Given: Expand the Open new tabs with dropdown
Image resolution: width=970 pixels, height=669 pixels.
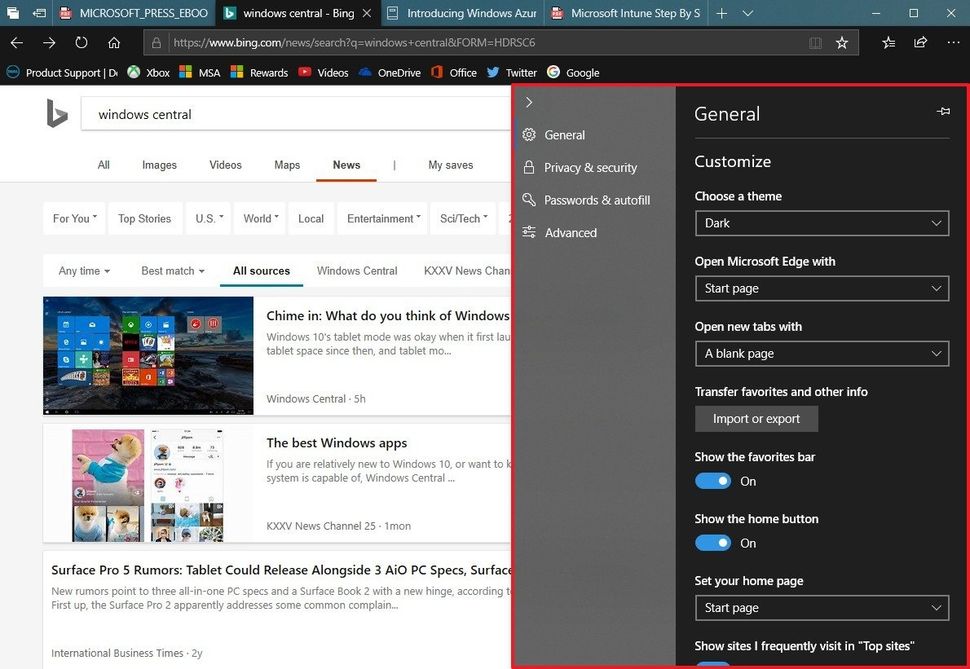Looking at the screenshot, I should [x=821, y=353].
